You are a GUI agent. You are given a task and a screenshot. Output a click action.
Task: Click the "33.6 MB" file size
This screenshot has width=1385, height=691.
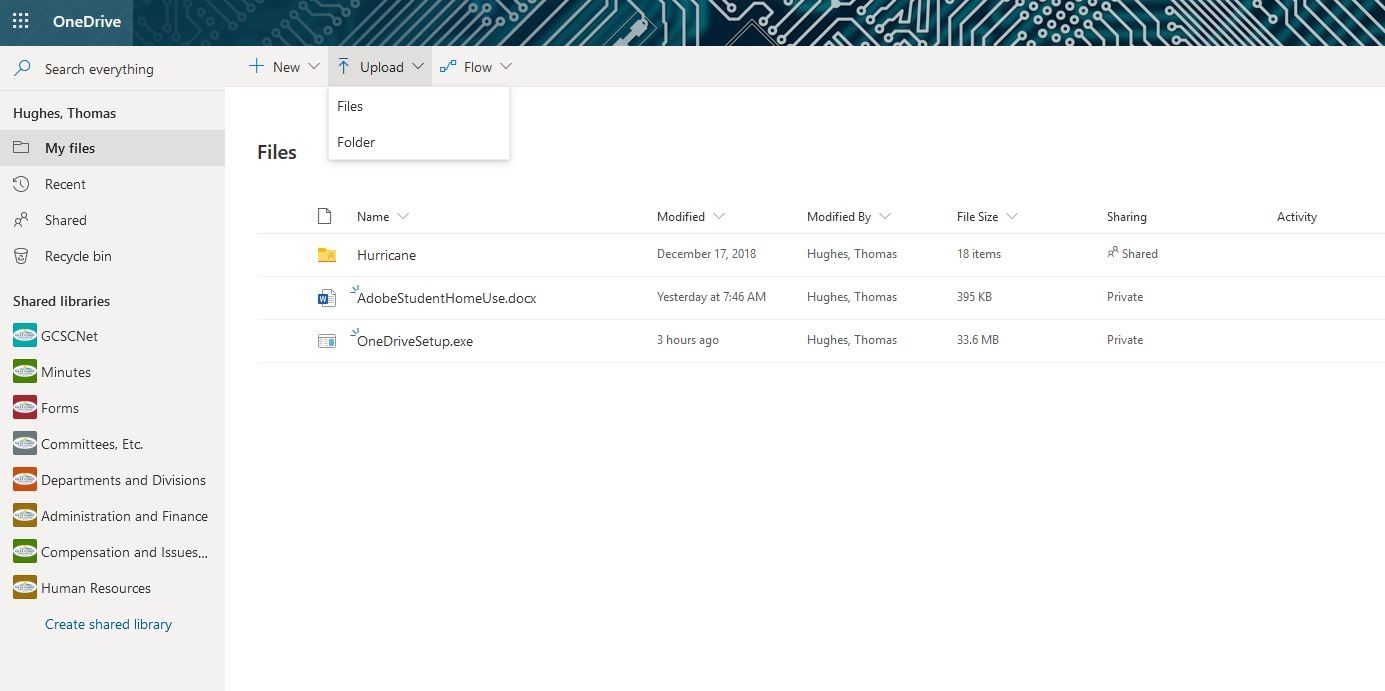978,340
